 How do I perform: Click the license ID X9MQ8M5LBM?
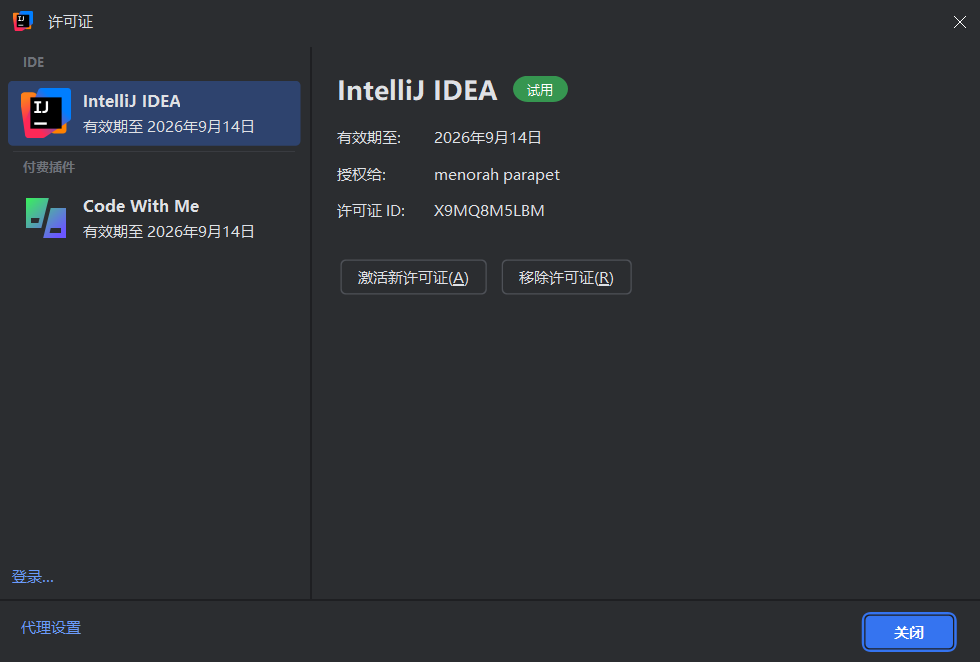coord(489,211)
